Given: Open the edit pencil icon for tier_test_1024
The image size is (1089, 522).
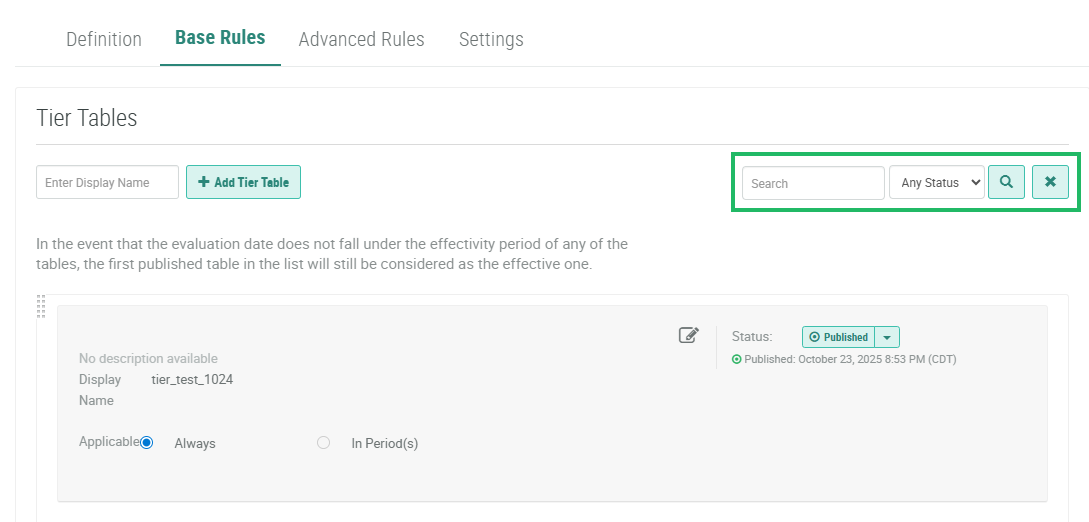Looking at the screenshot, I should coord(688,335).
